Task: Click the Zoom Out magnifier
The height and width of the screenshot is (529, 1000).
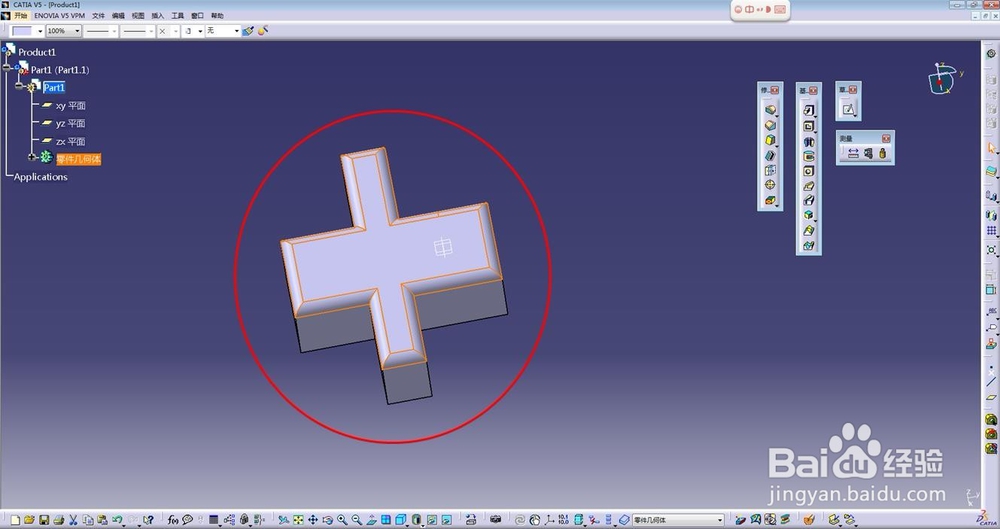Action: point(357,519)
